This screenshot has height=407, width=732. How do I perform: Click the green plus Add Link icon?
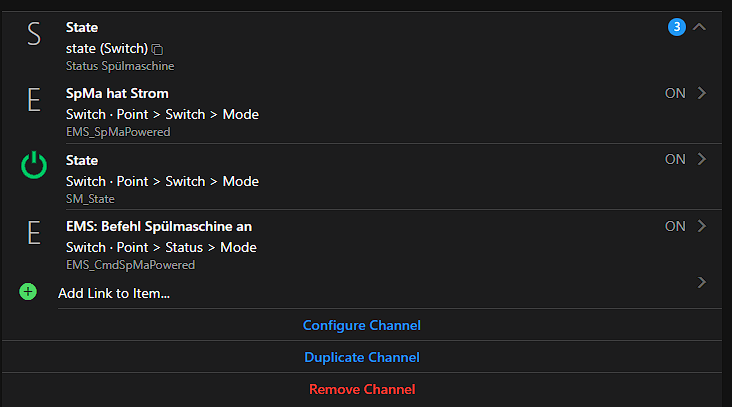[x=28, y=292]
